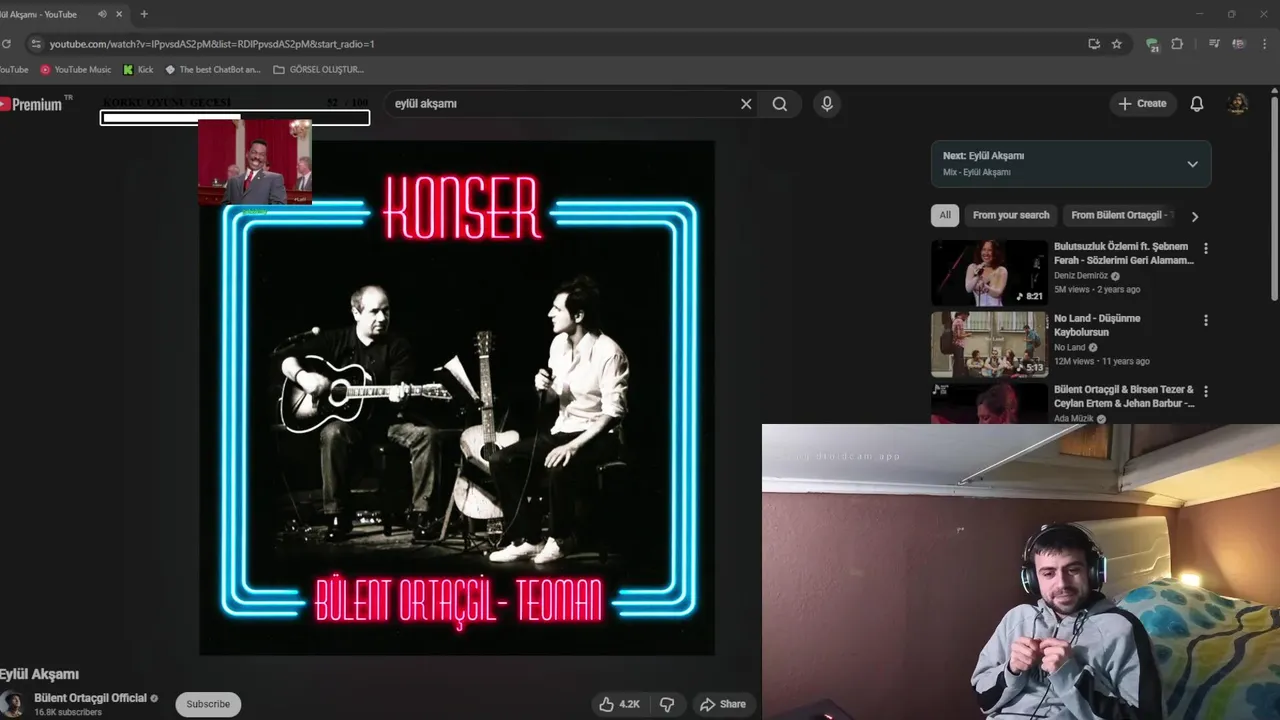
Task: Open Chrome three-dot menu
Action: tap(1266, 44)
